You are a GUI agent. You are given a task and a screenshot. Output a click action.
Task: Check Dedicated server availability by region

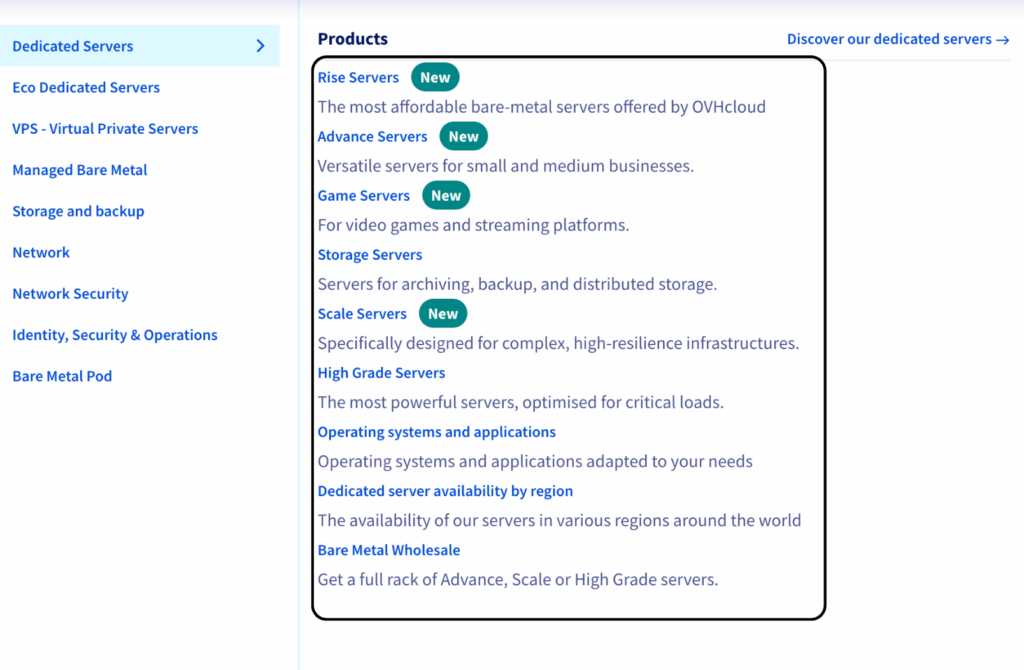(x=445, y=490)
